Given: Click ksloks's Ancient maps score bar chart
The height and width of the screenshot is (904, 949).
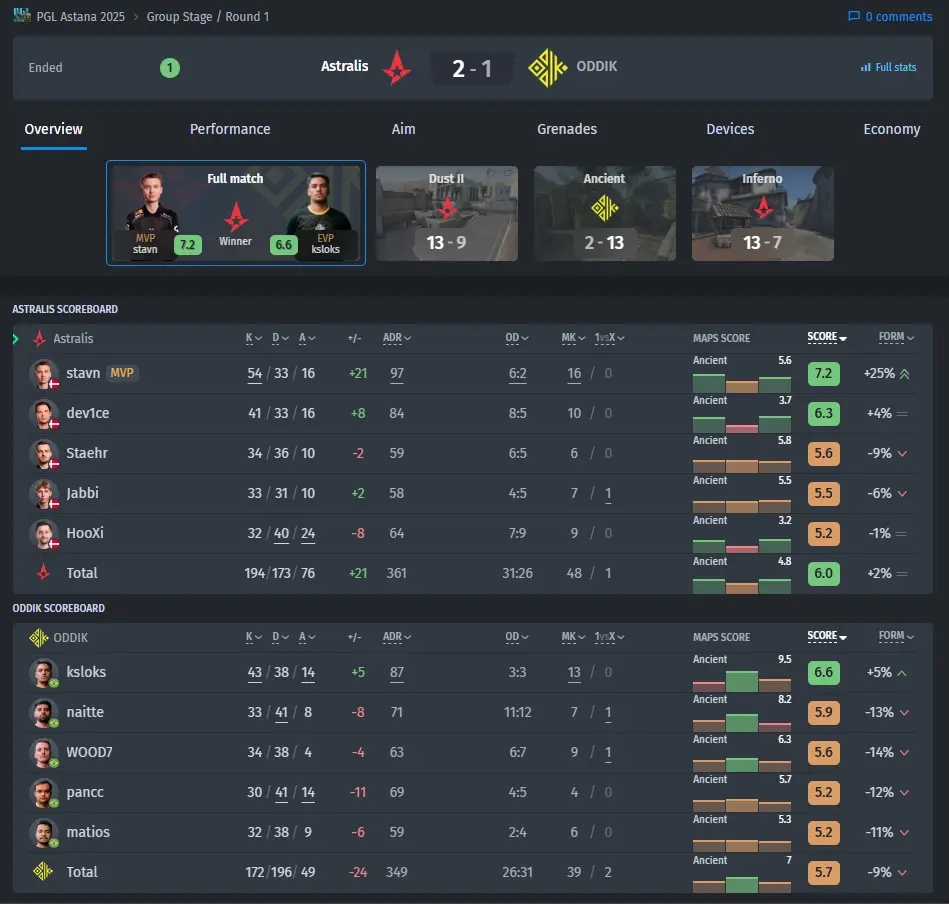Looking at the screenshot, I should point(741,680).
